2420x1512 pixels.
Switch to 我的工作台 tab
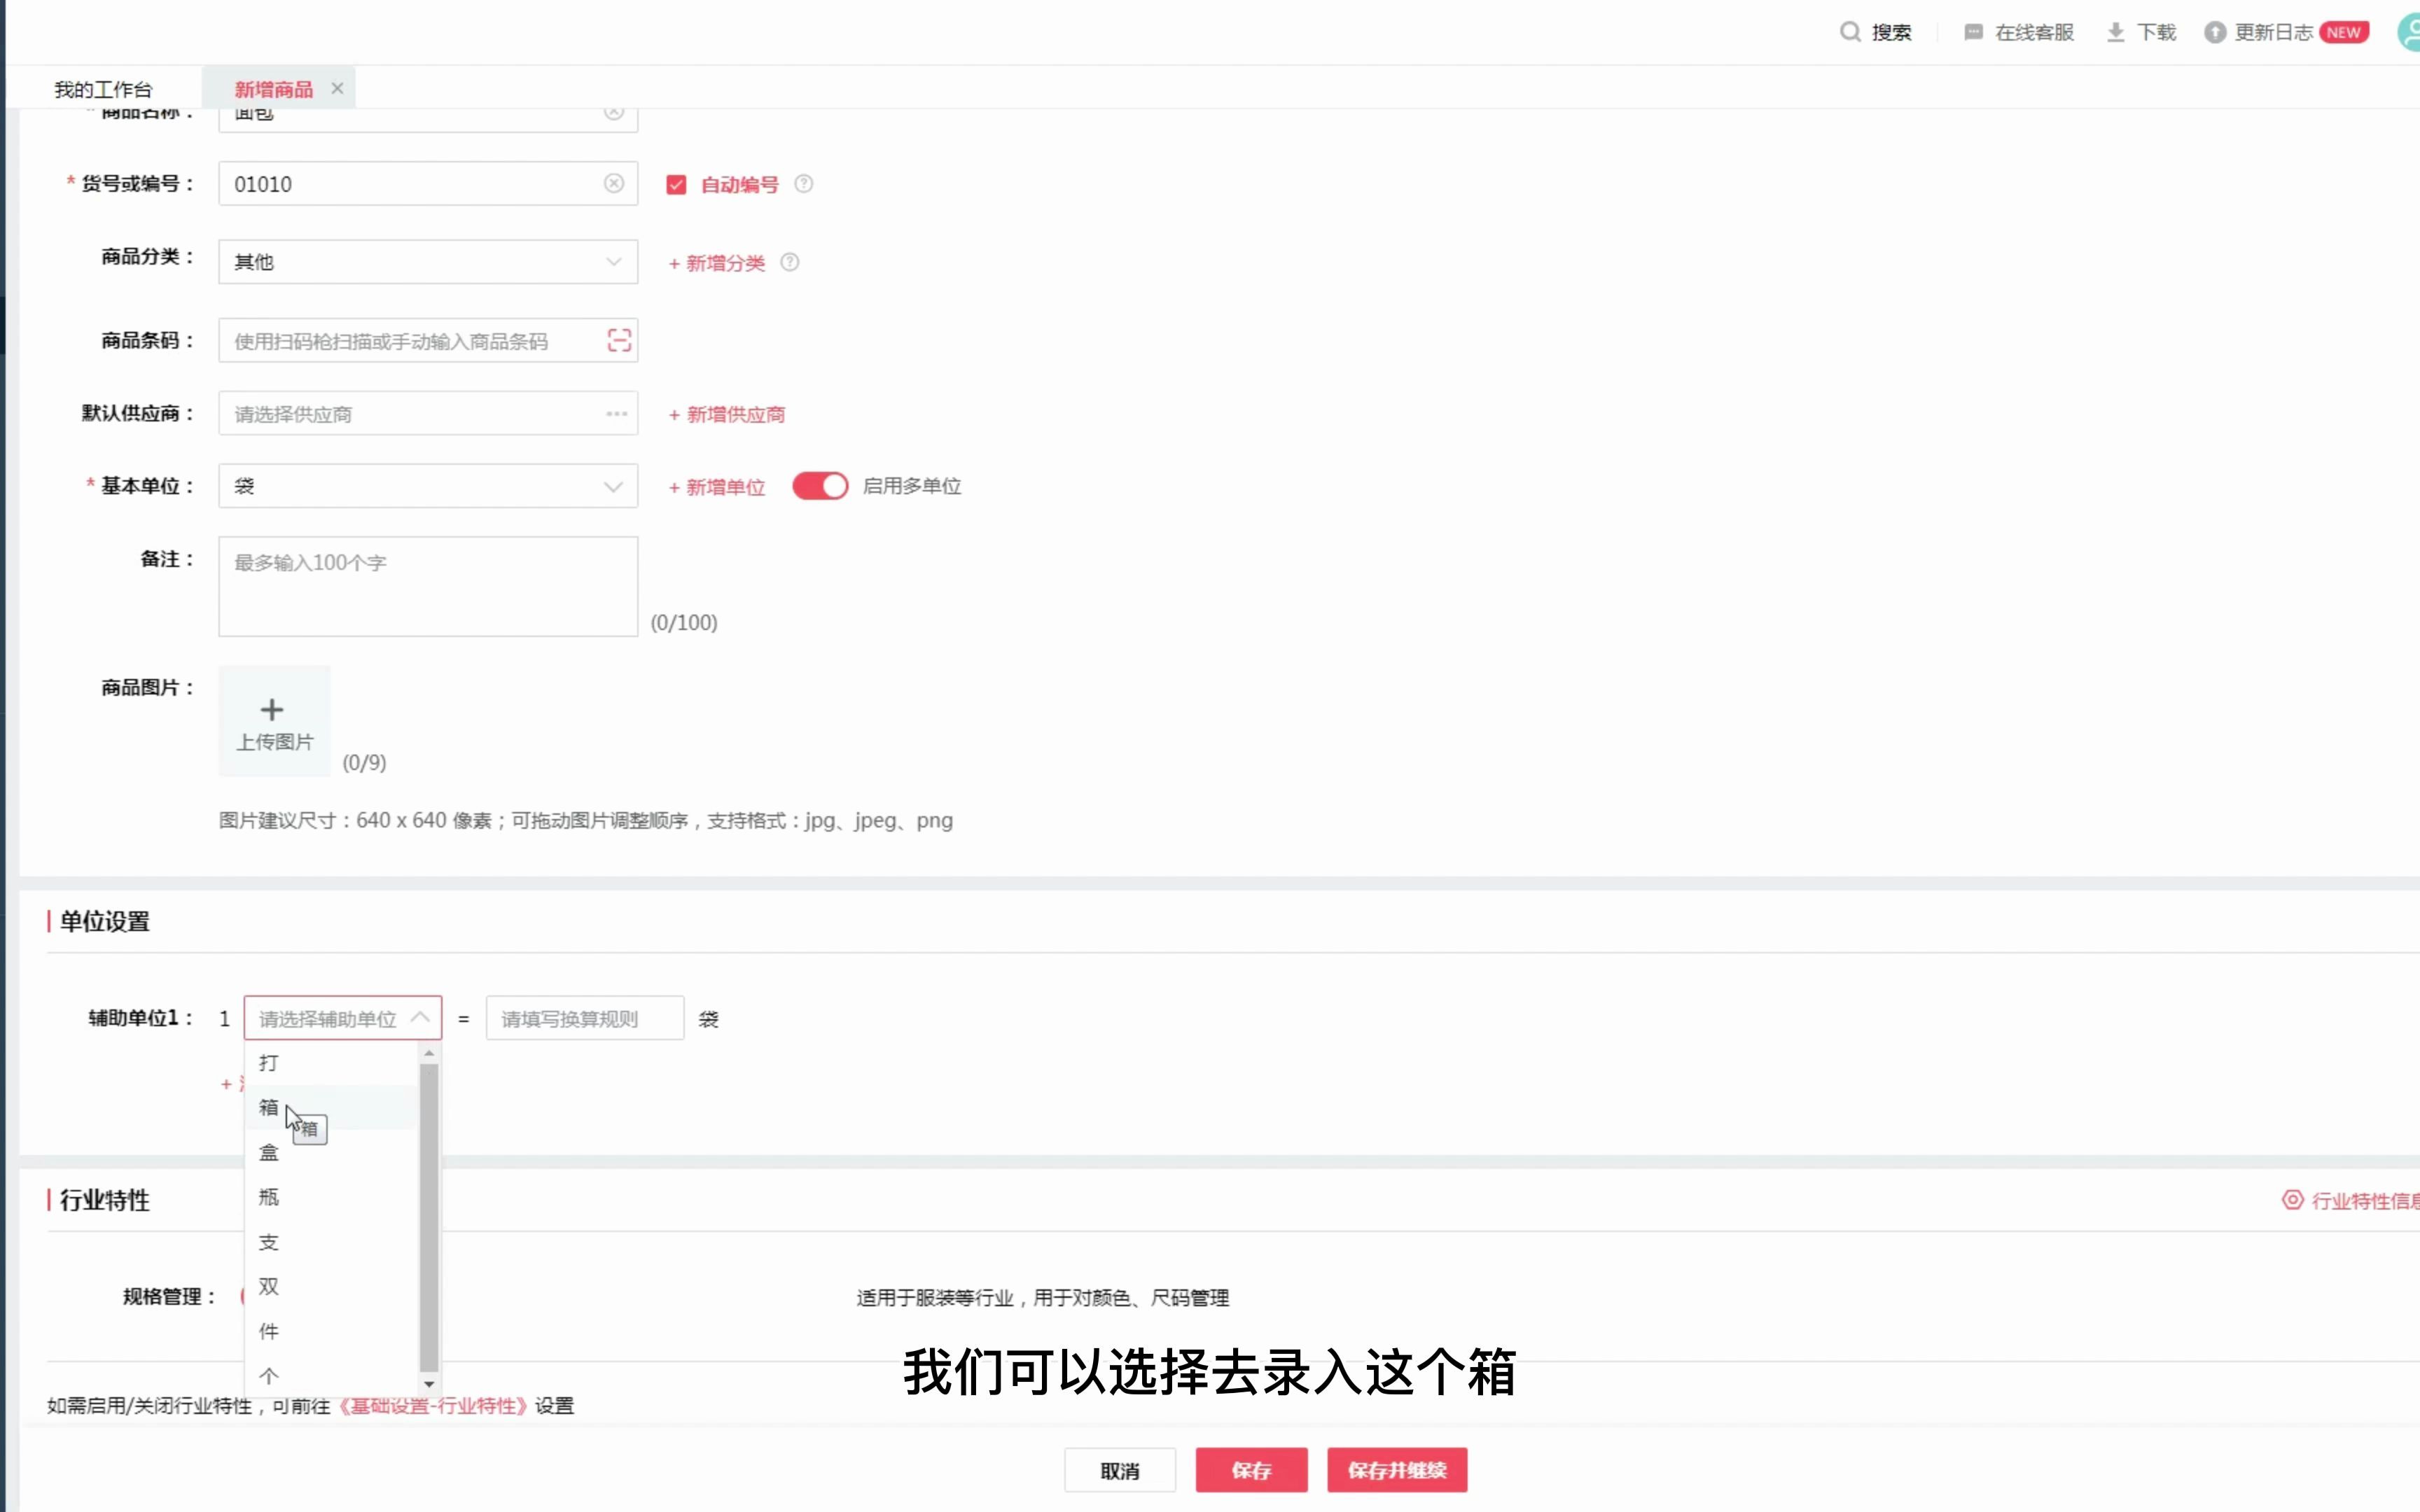103,89
